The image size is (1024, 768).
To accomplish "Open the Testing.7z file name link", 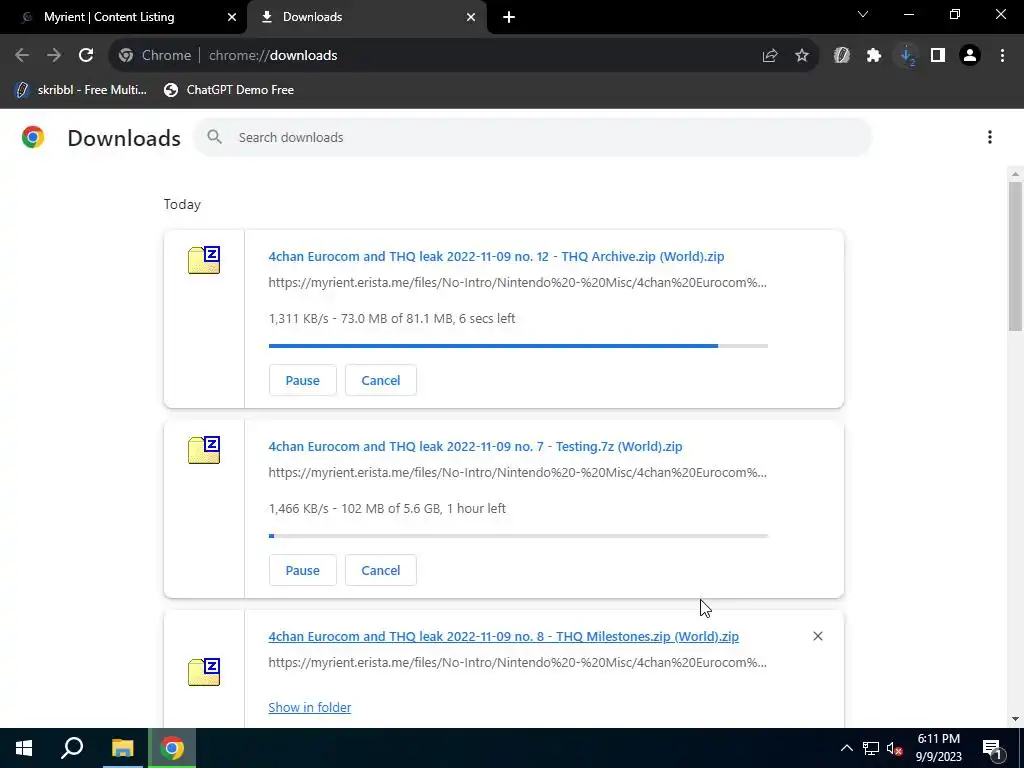I will pyautogui.click(x=475, y=446).
